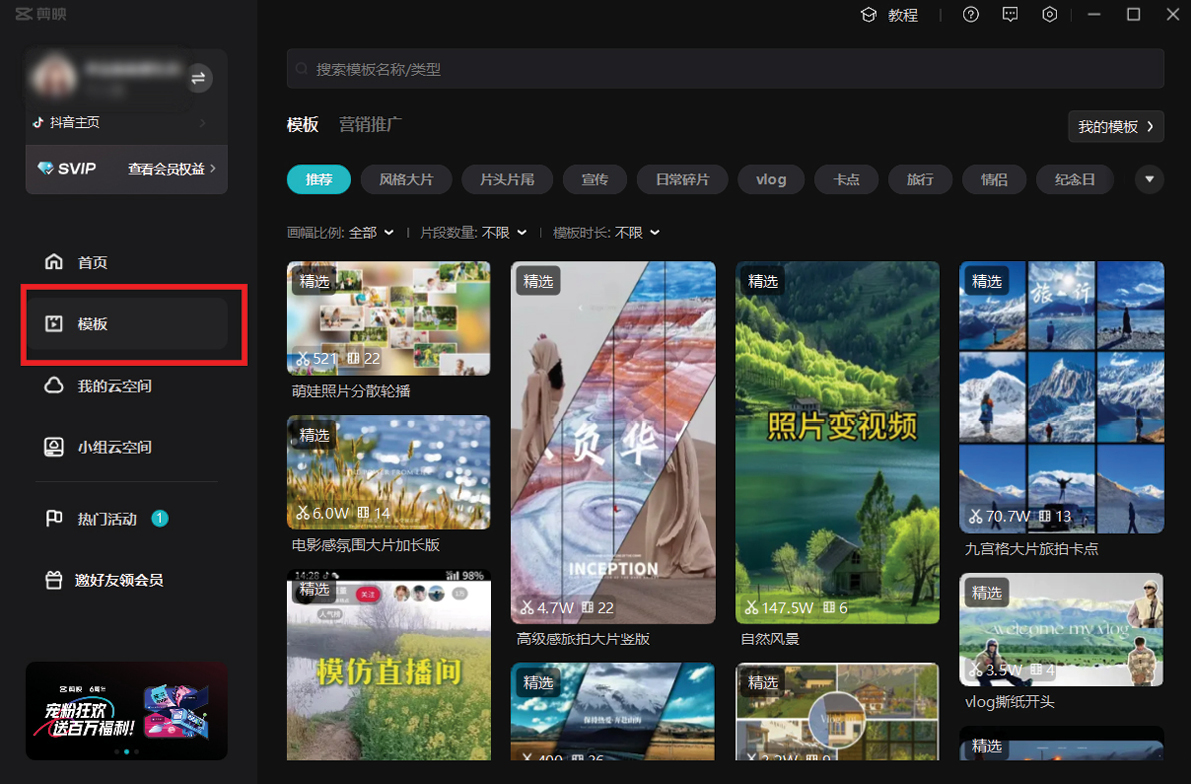Select the vlog category filter
1191x784 pixels.
(771, 180)
